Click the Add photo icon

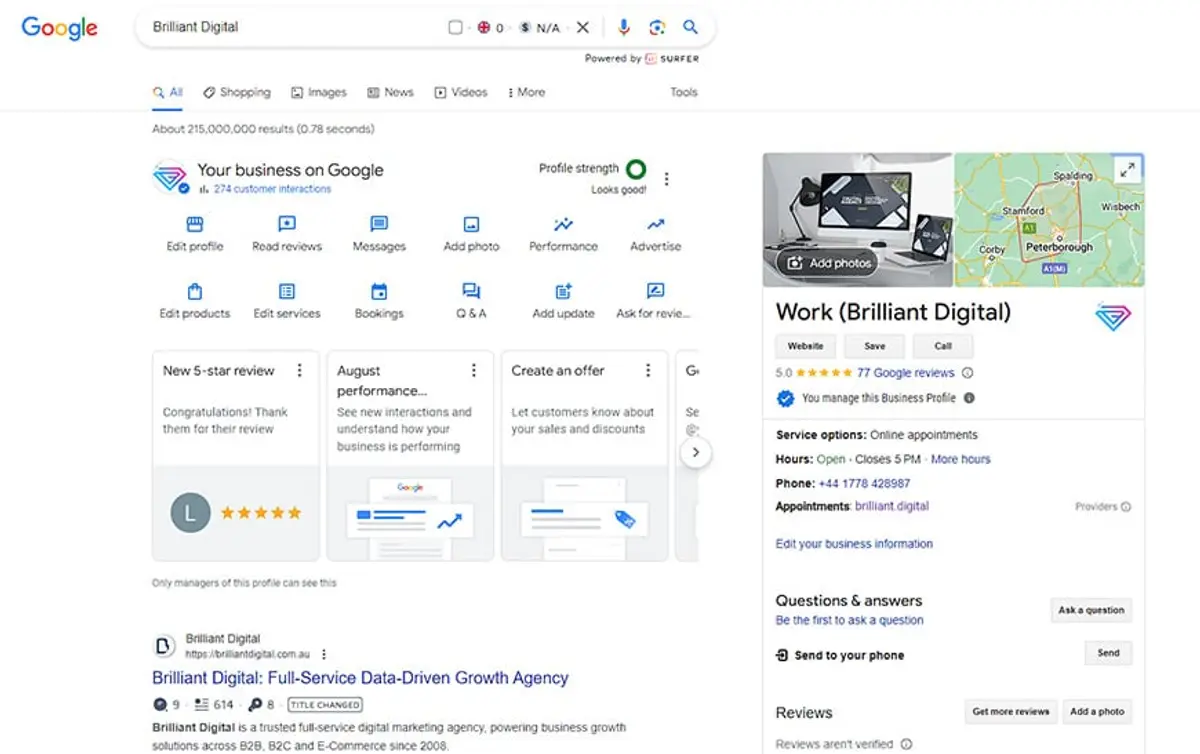(x=470, y=229)
